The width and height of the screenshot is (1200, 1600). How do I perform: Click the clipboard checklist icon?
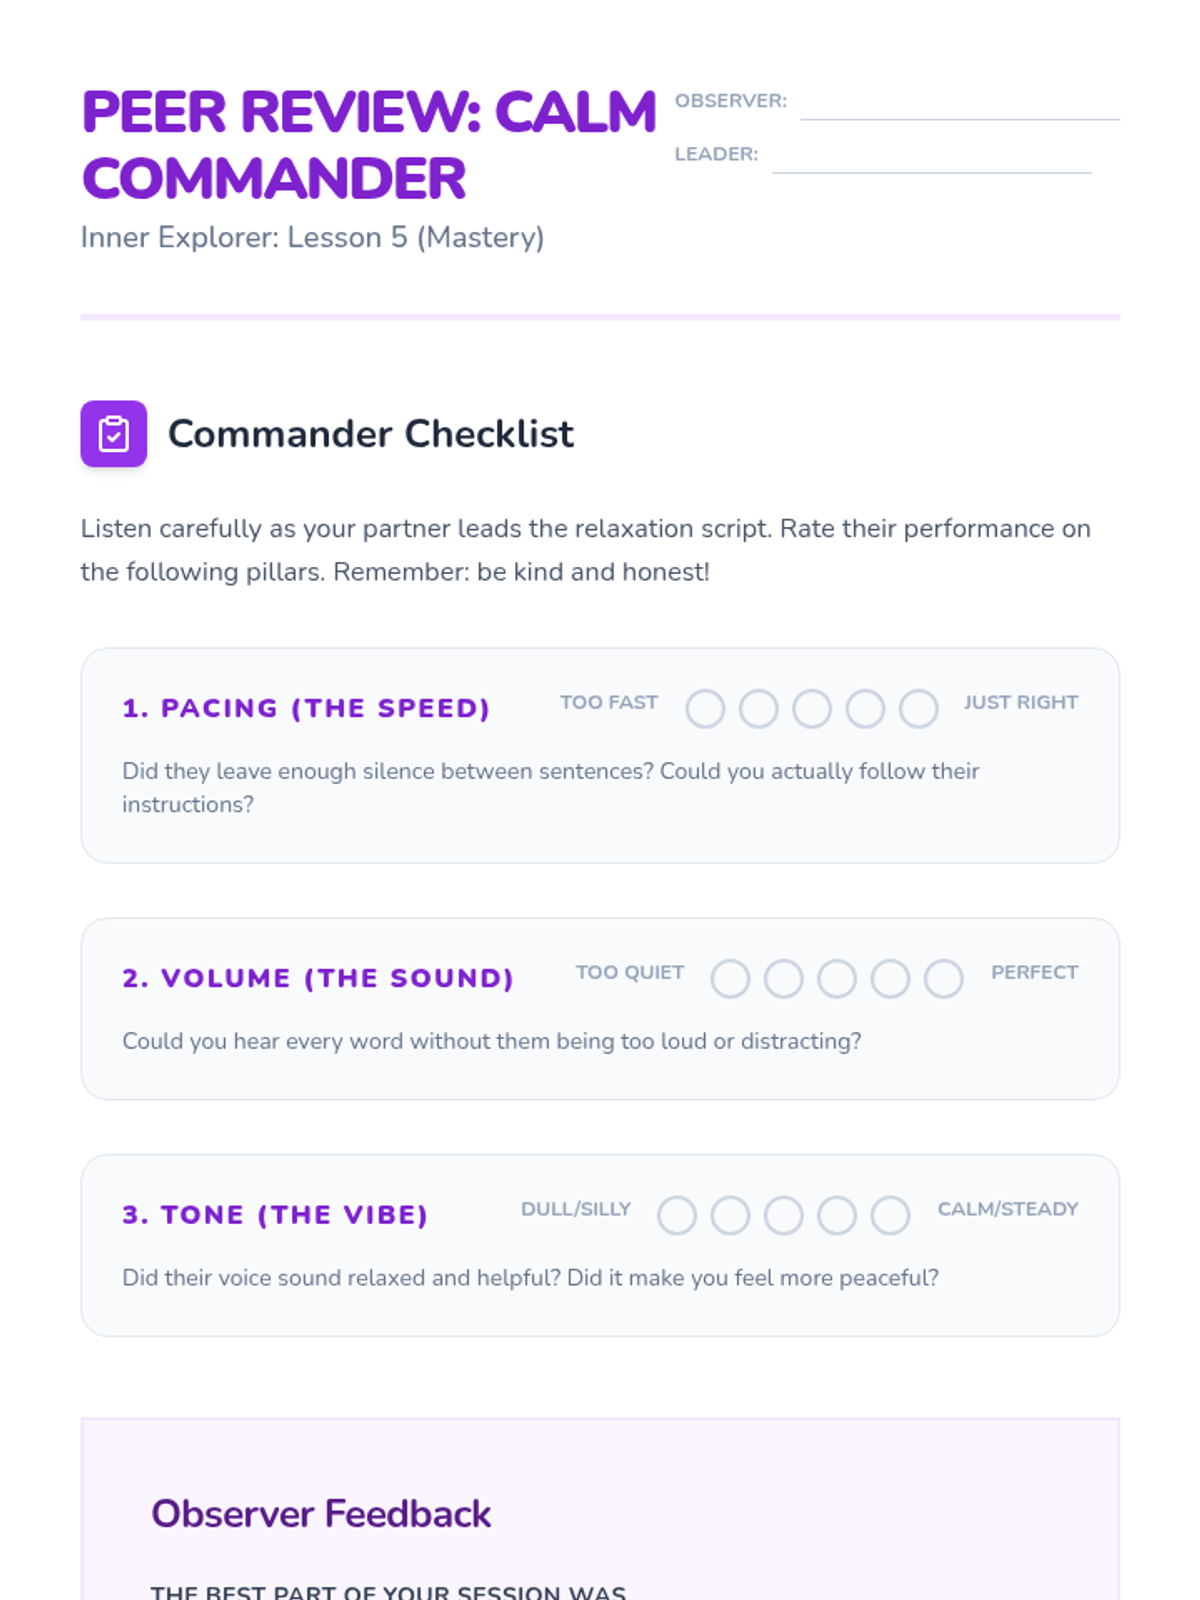coord(114,434)
